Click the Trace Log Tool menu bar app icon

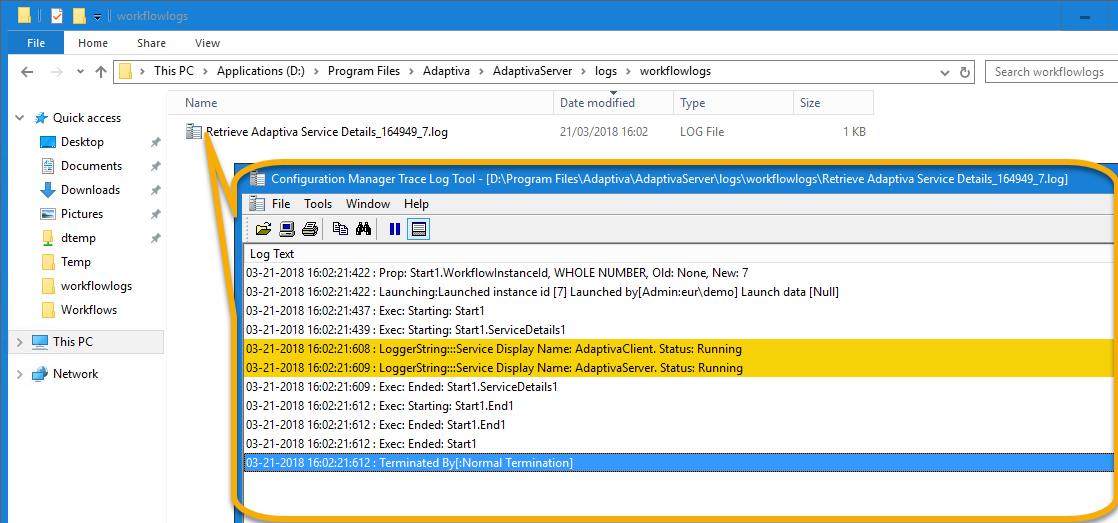coord(257,204)
